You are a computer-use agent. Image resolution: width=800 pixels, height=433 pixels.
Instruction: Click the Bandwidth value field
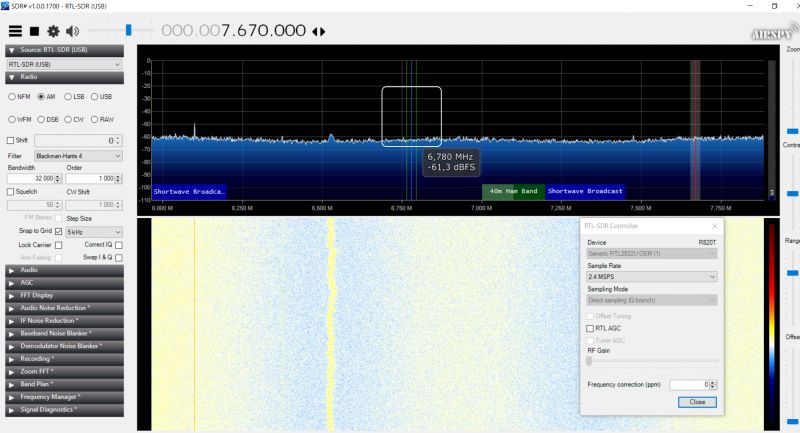coord(34,179)
